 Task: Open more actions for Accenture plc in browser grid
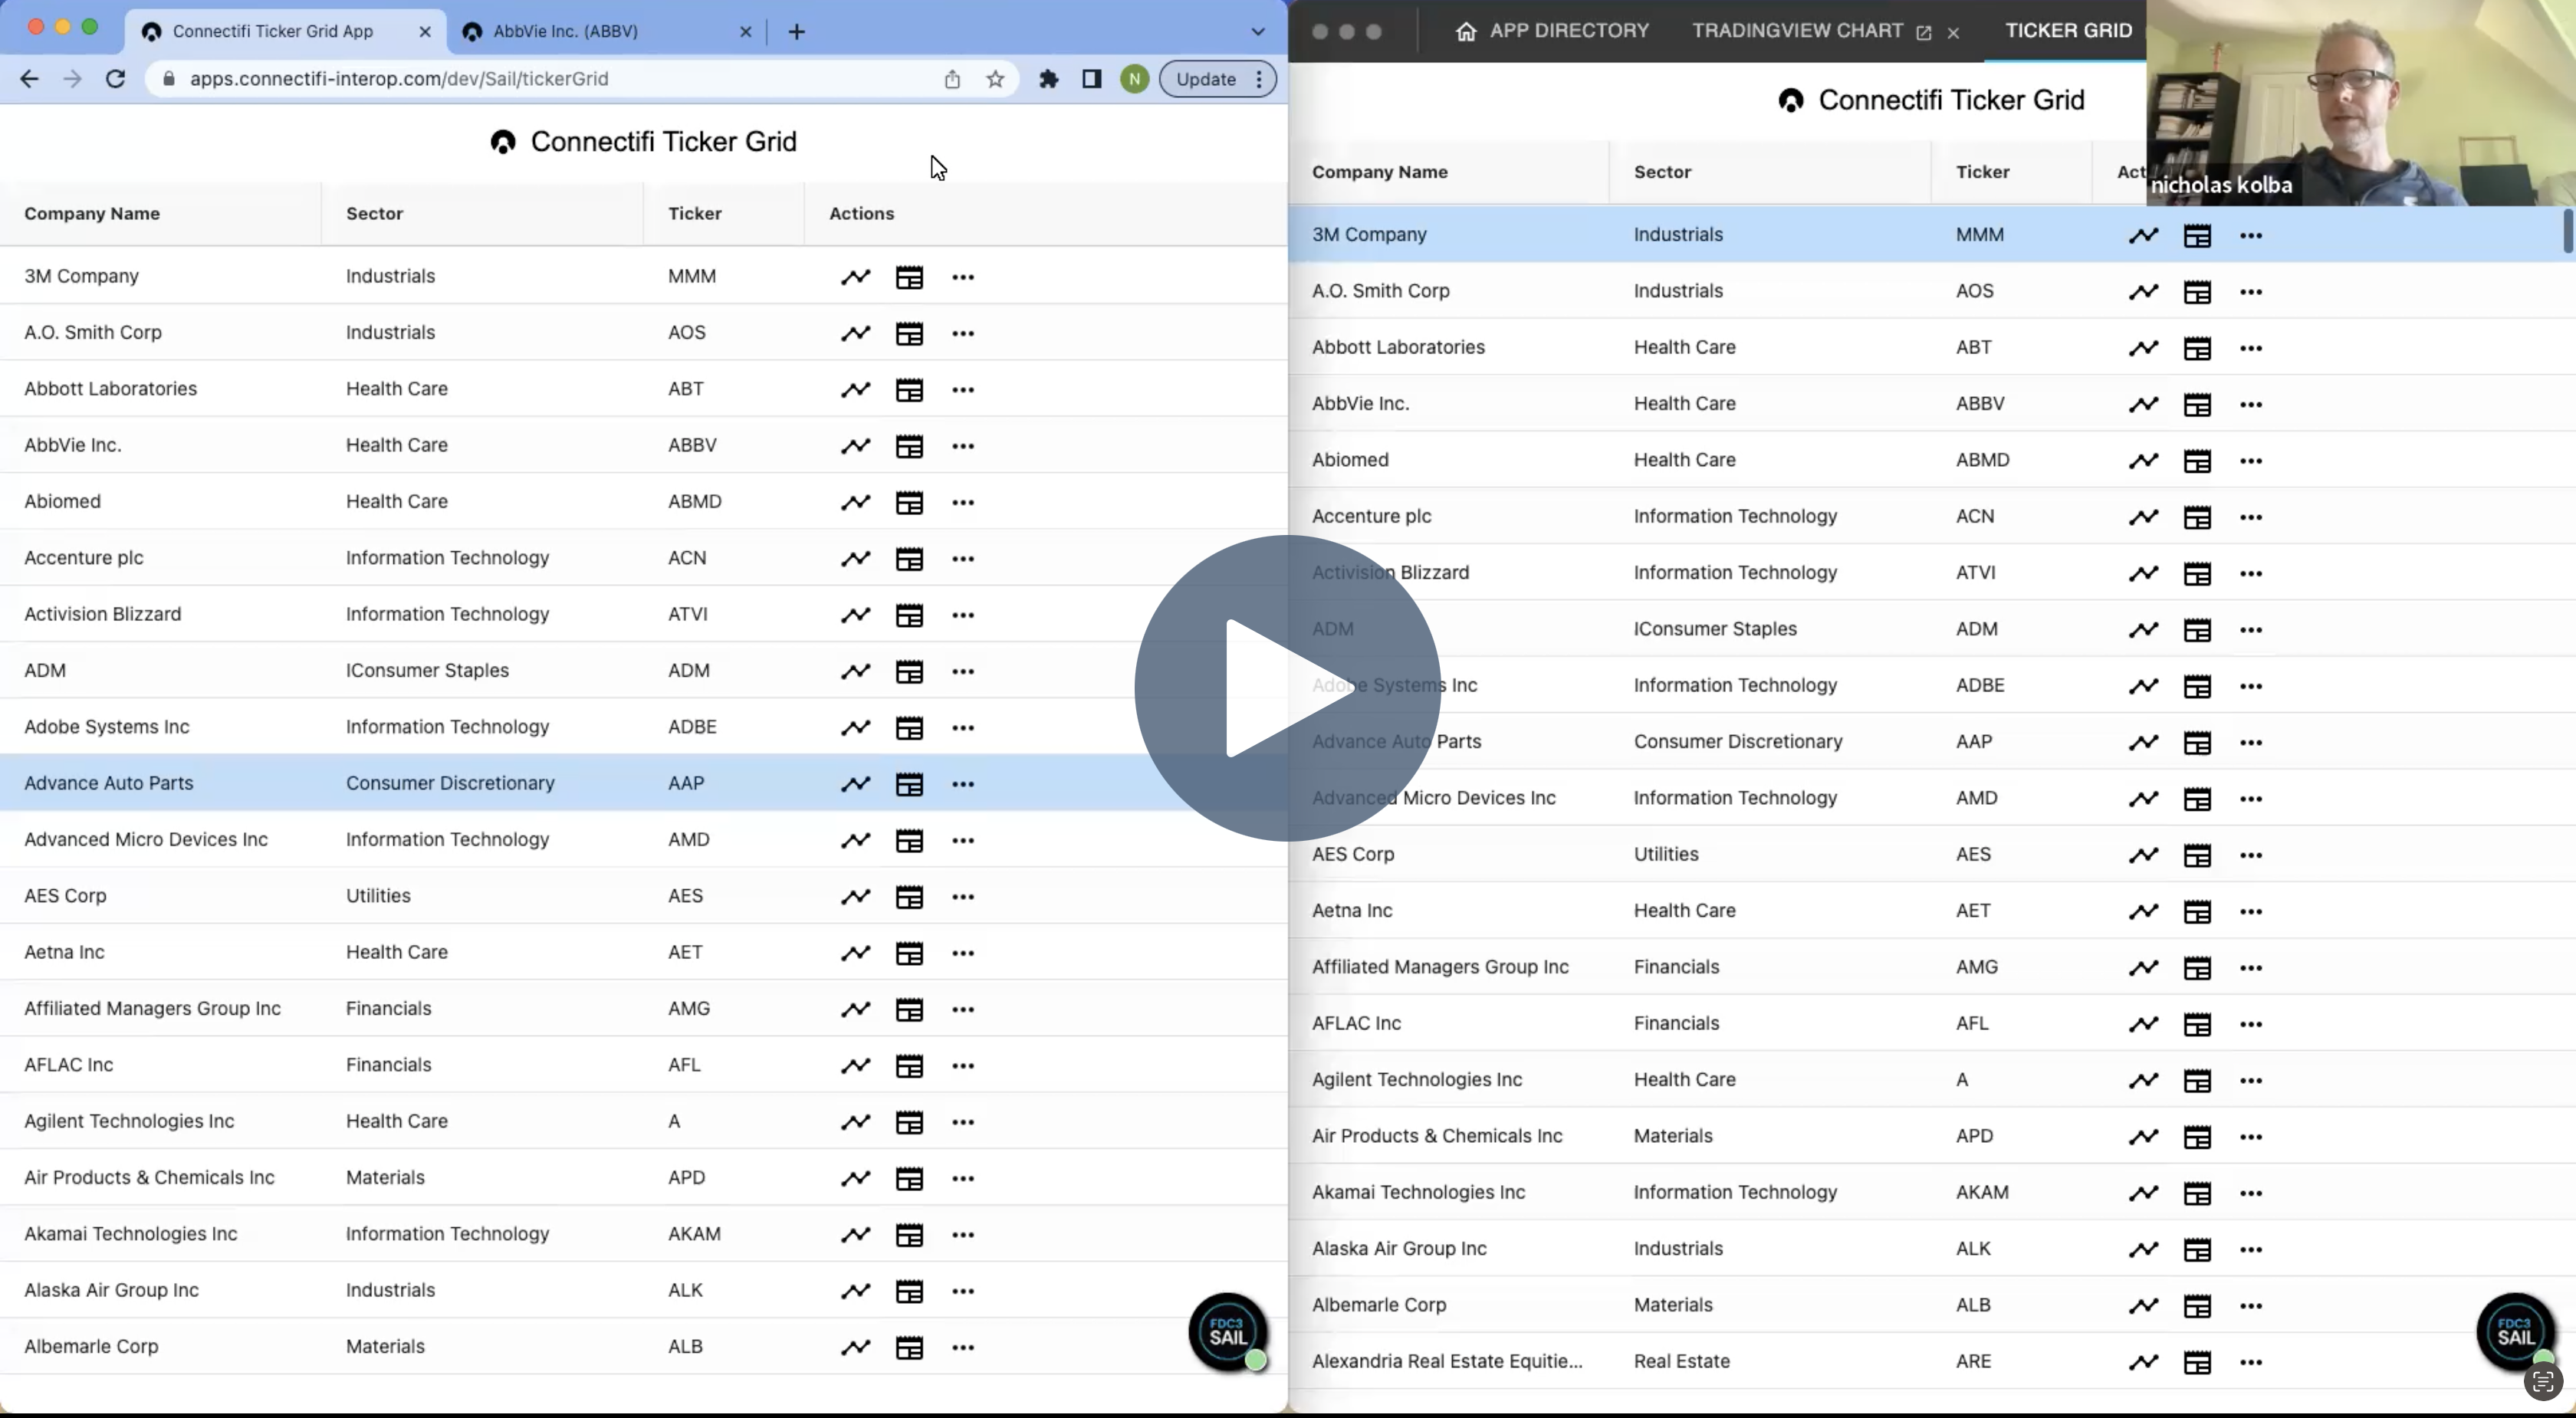(963, 559)
